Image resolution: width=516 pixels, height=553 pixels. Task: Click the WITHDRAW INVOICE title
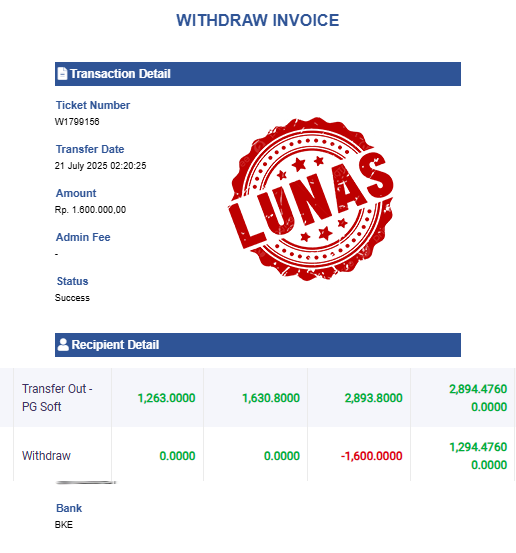pyautogui.click(x=258, y=20)
